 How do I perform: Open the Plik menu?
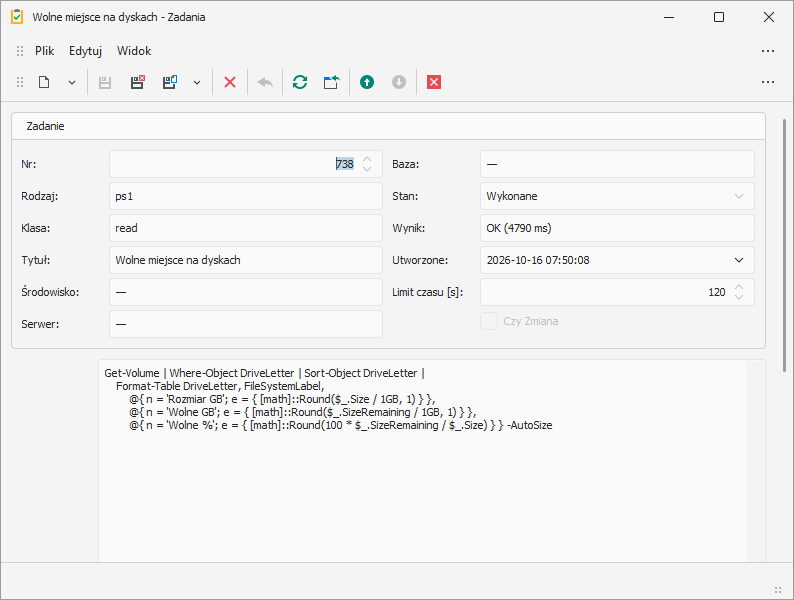45,51
